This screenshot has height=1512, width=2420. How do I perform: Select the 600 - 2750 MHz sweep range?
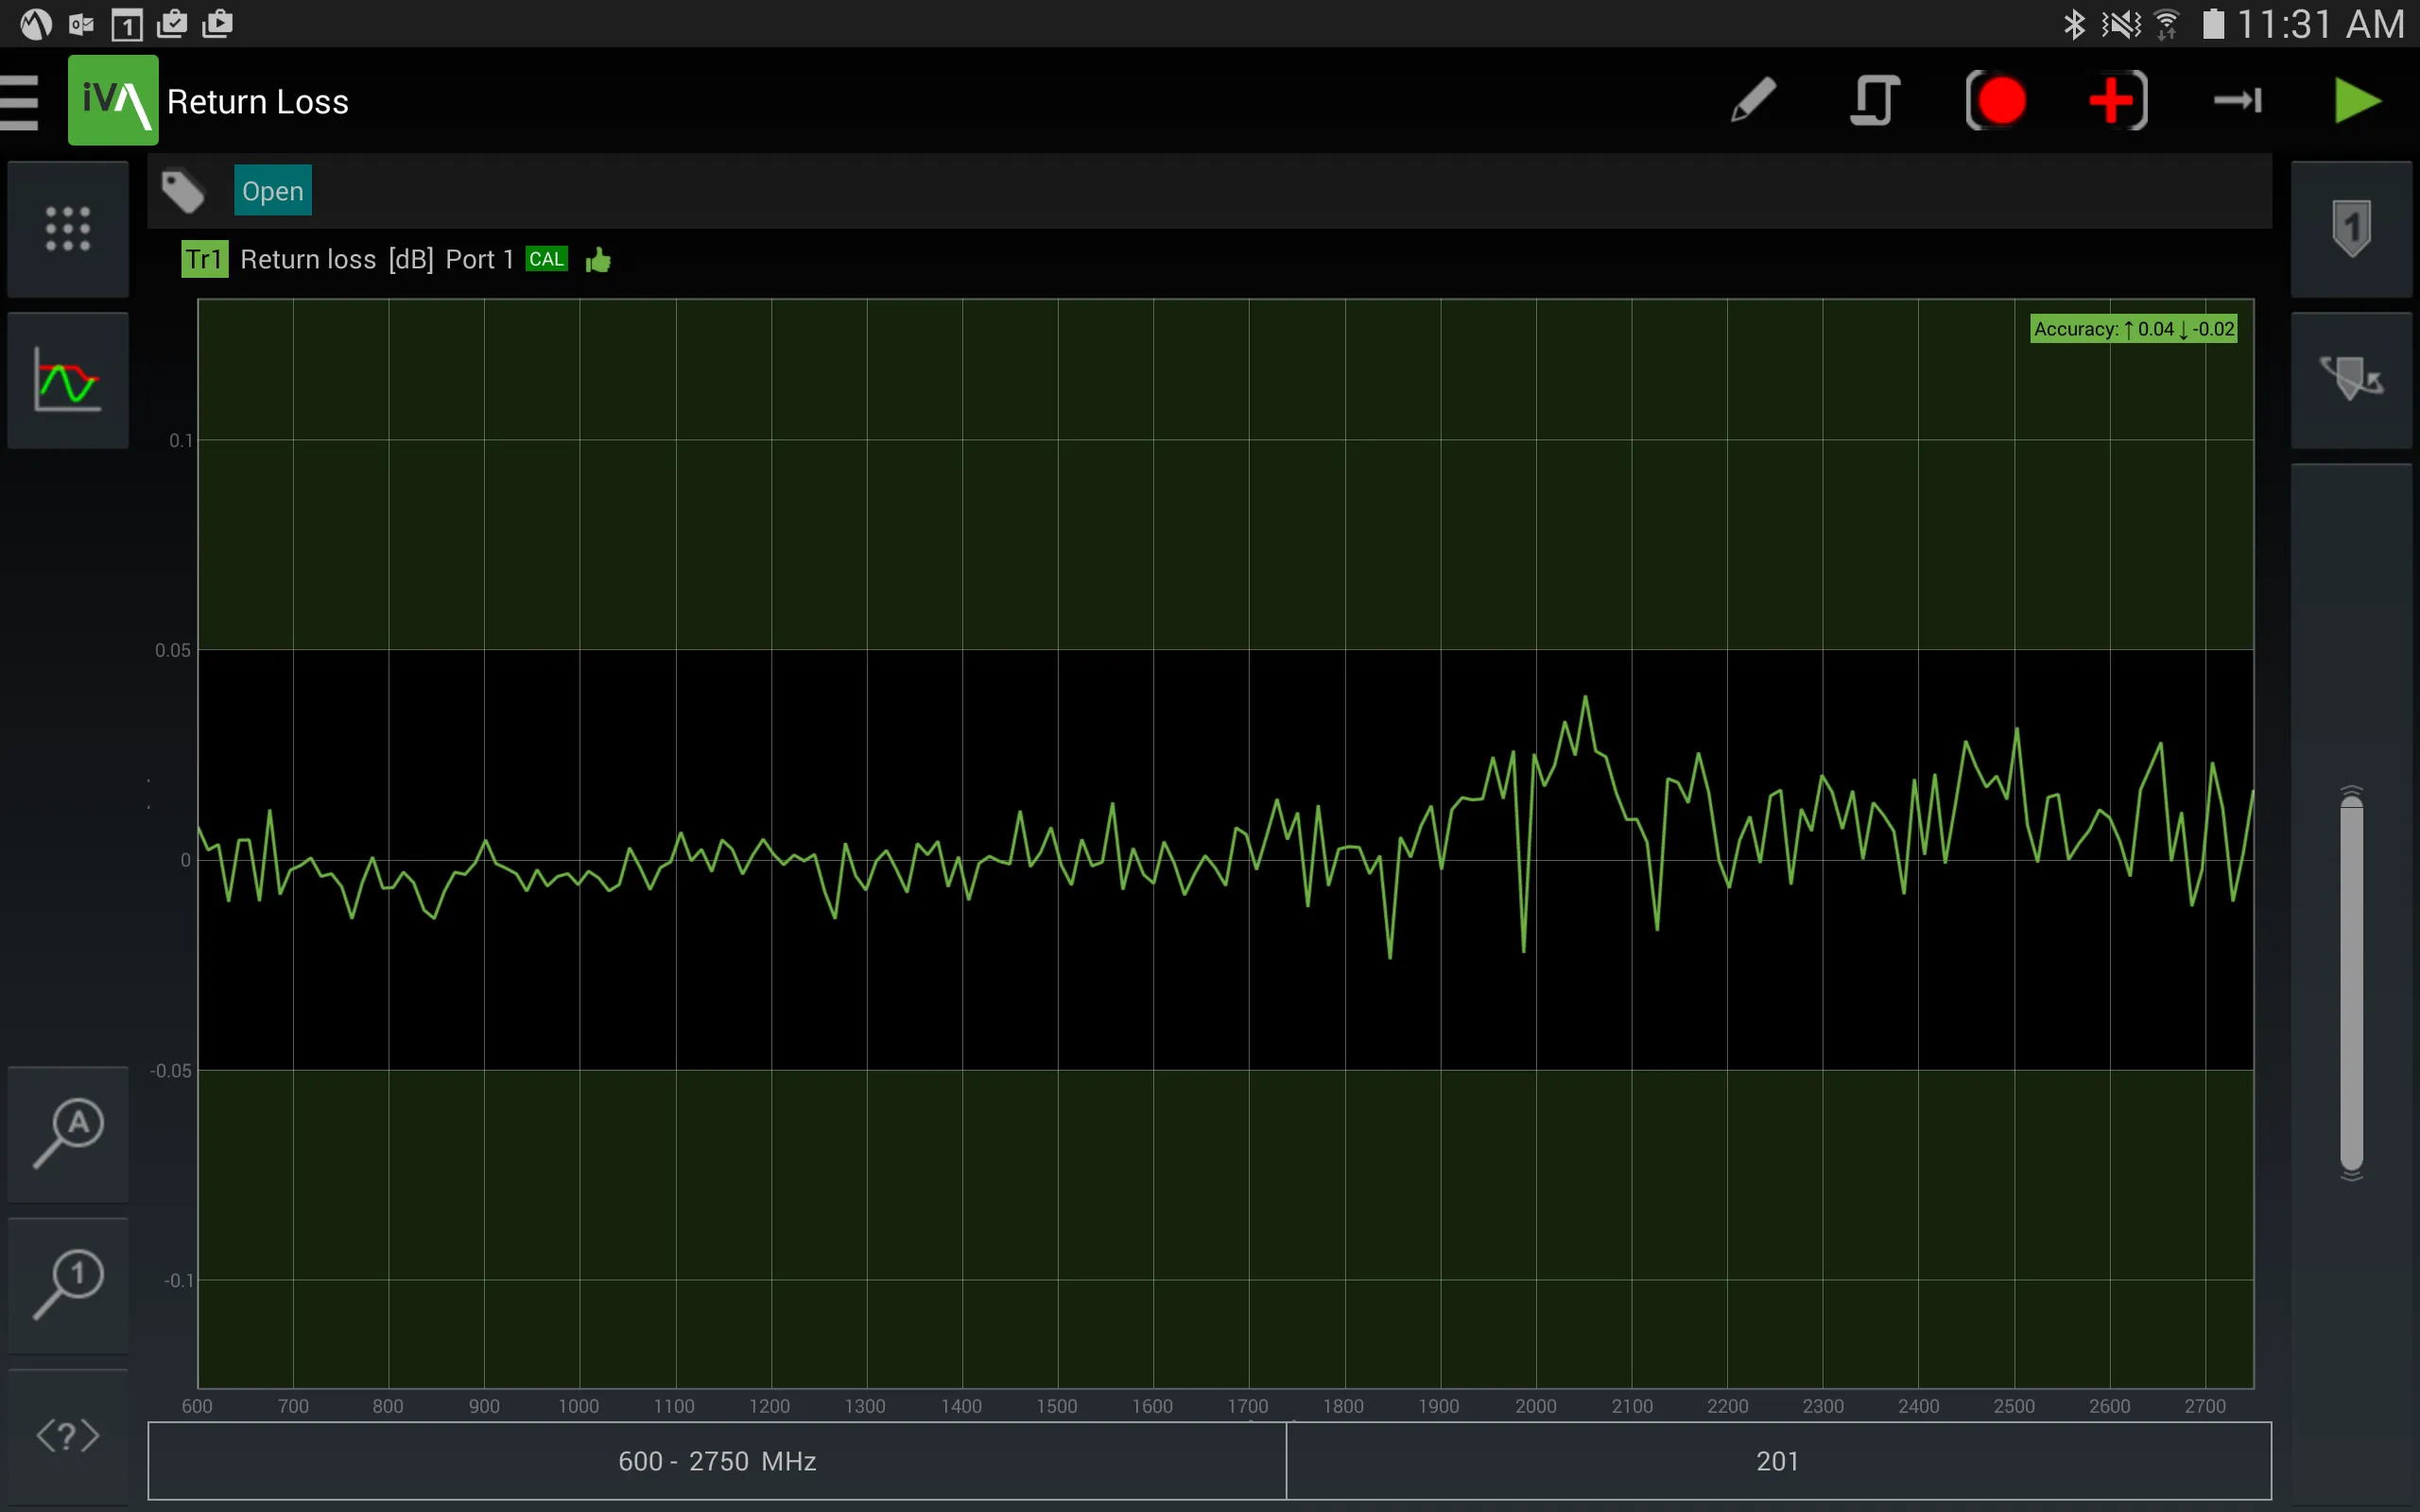click(x=715, y=1462)
